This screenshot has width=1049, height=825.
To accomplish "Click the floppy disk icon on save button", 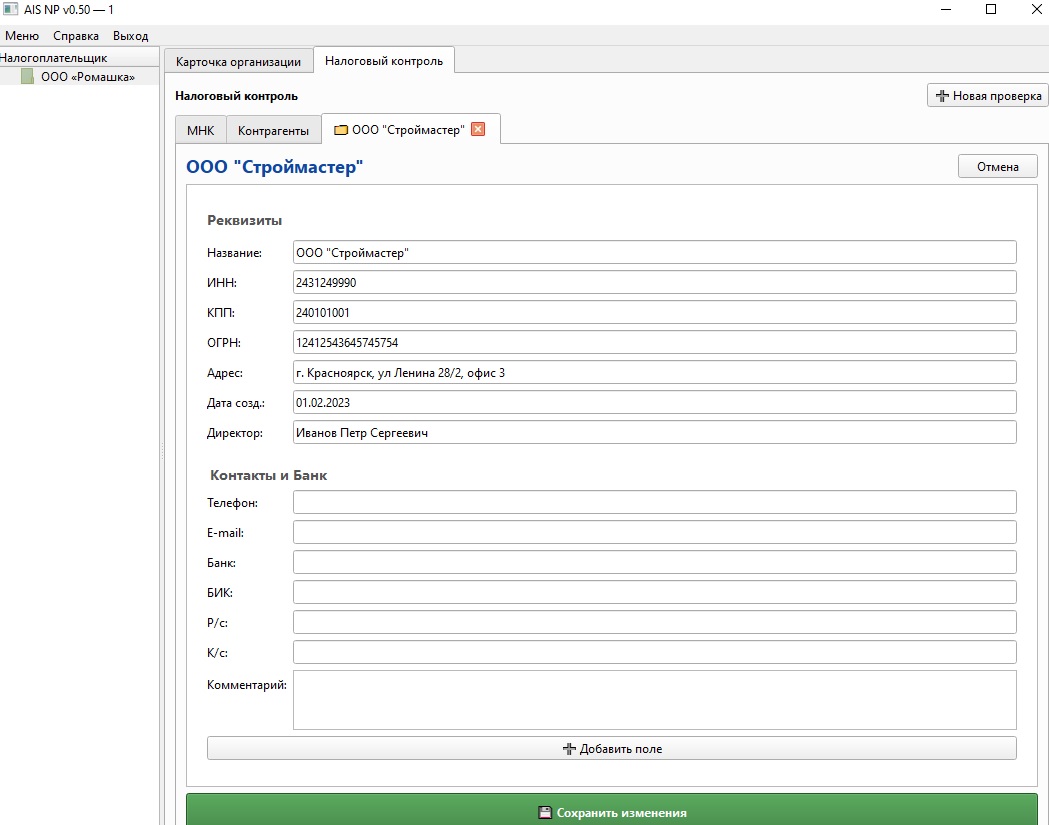I will (545, 812).
